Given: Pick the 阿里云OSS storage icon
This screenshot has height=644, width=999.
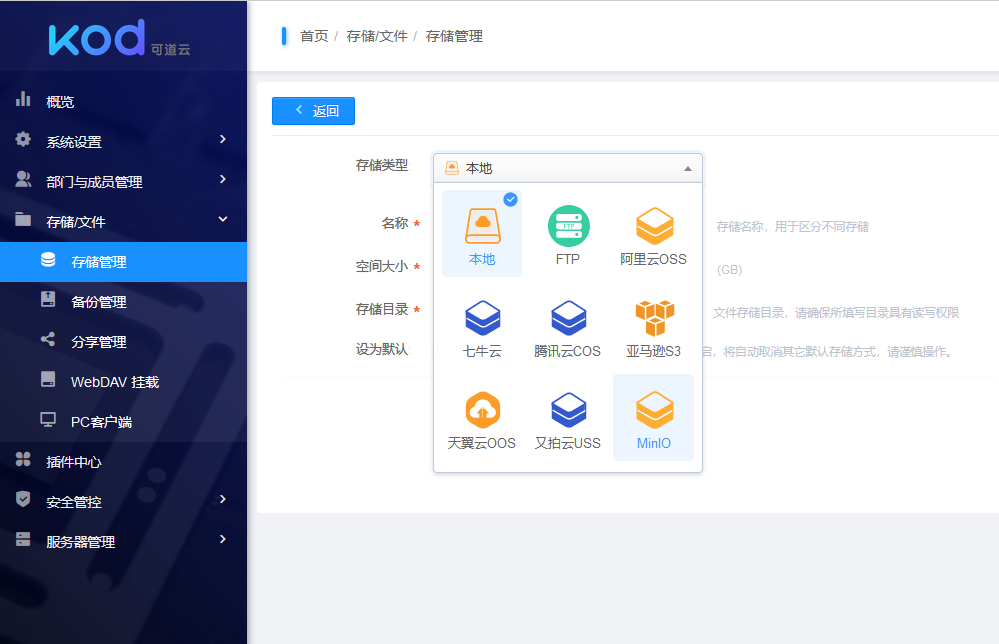Looking at the screenshot, I should (654, 226).
